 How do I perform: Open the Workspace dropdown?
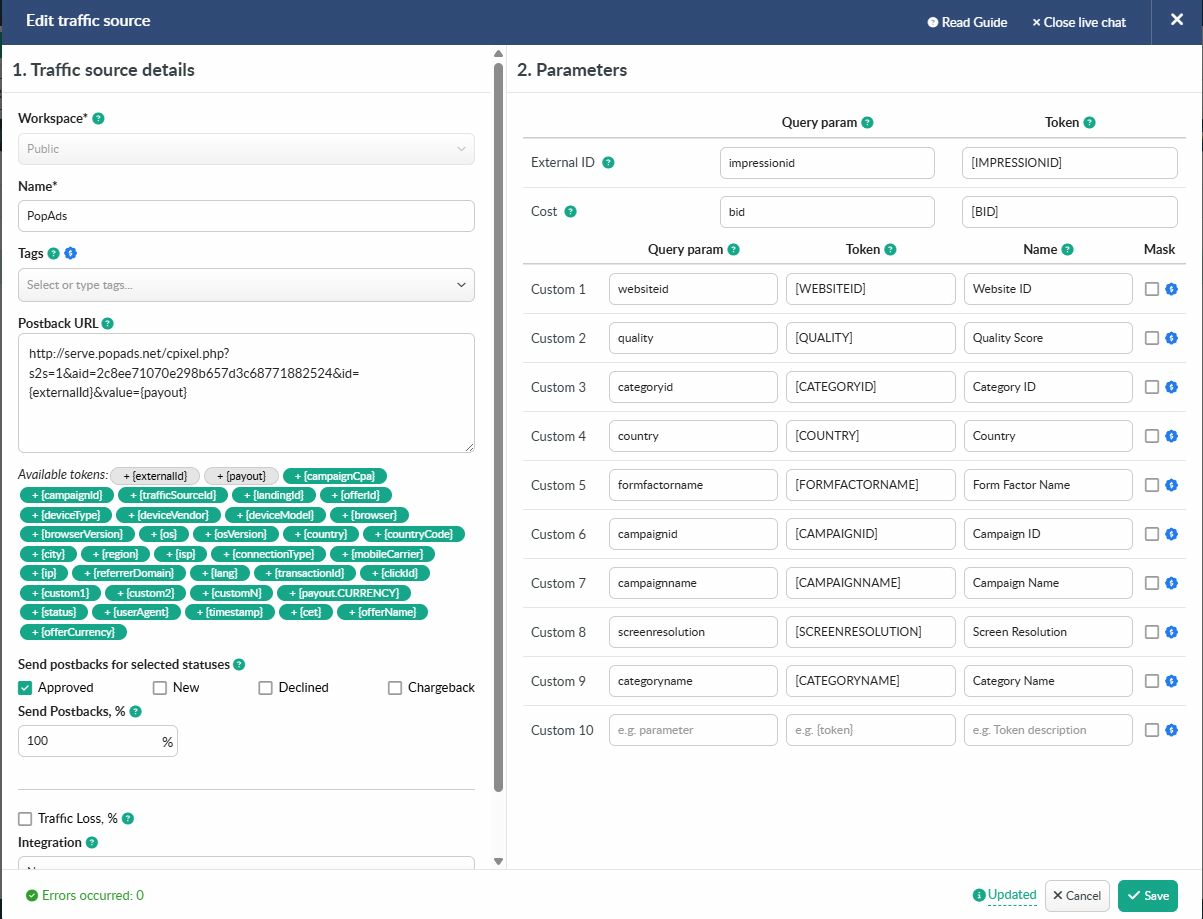(246, 149)
